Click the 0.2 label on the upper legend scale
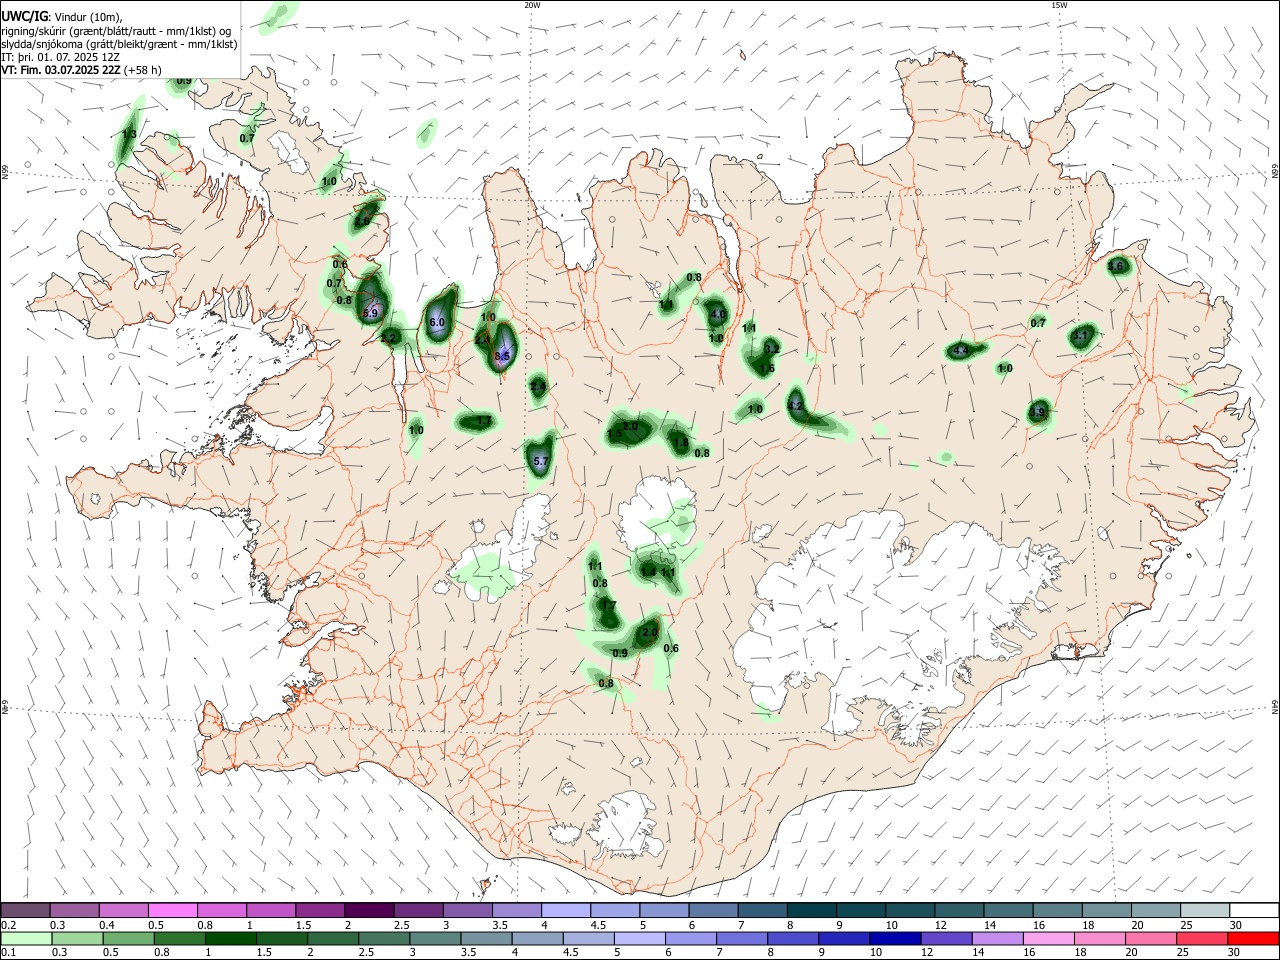Viewport: 1280px width, 960px height. coord(7,925)
